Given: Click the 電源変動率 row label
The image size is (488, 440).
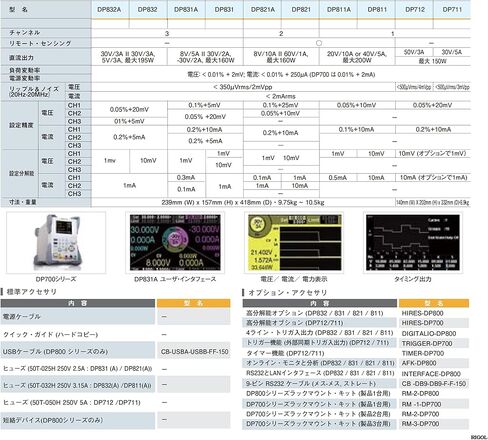Looking at the screenshot, I should tap(24, 78).
